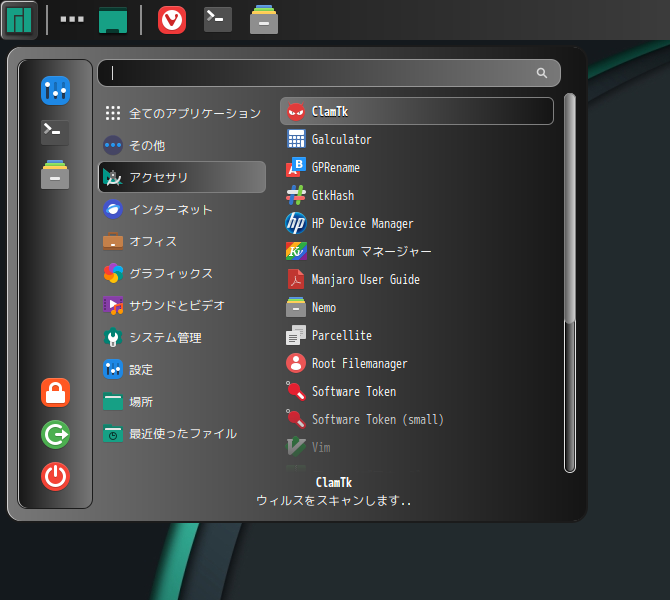The width and height of the screenshot is (670, 600).
Task: Select システム管理 category
Action: (182, 338)
